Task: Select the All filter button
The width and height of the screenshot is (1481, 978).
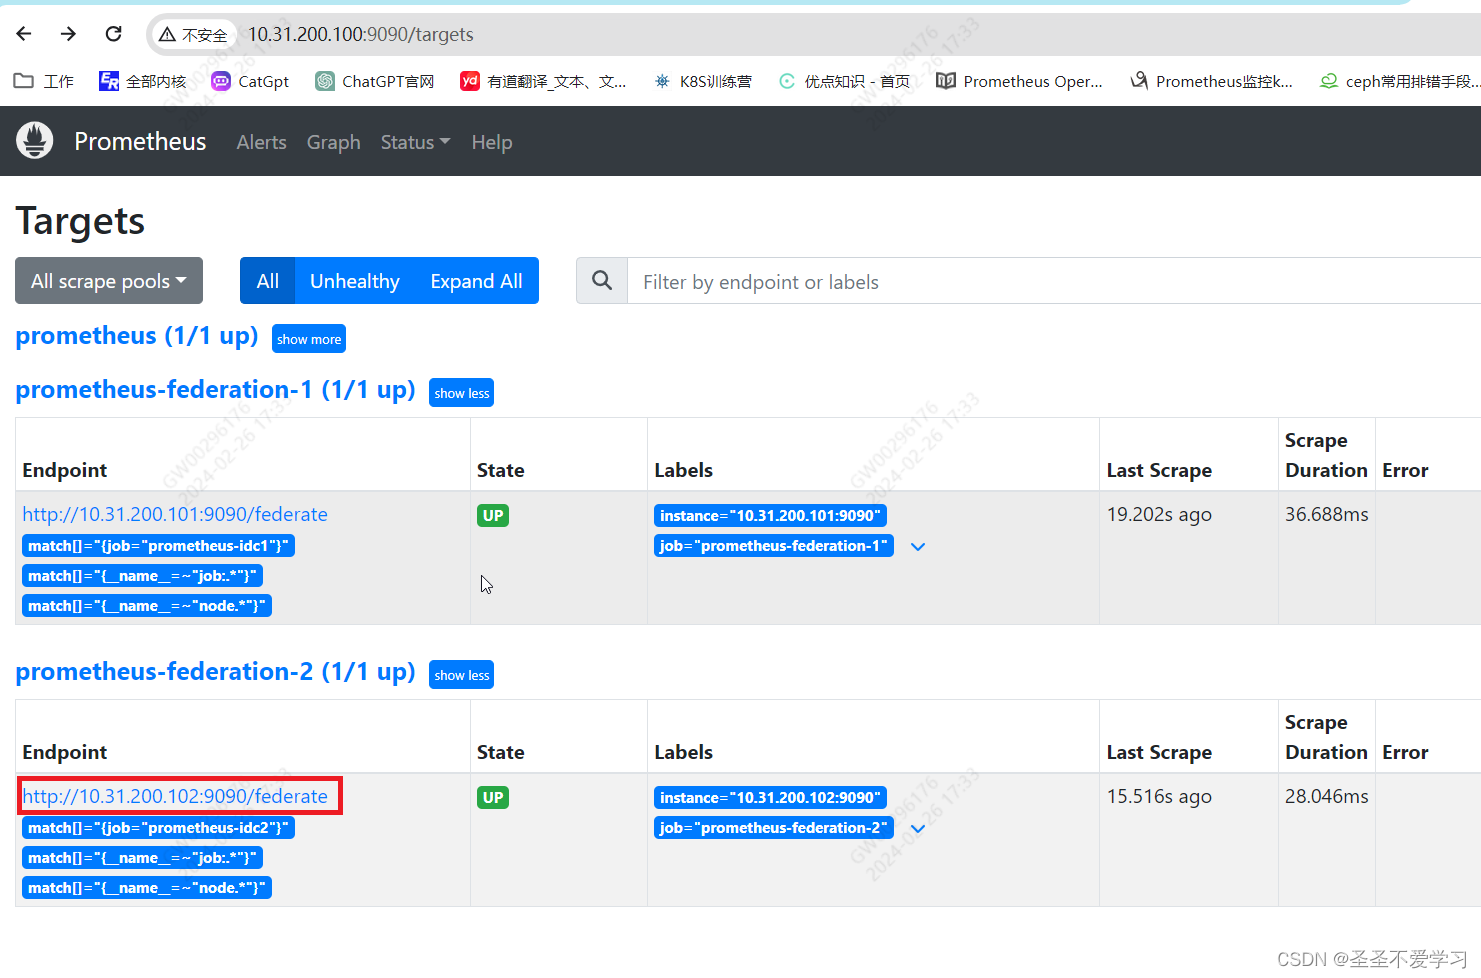Action: (267, 281)
